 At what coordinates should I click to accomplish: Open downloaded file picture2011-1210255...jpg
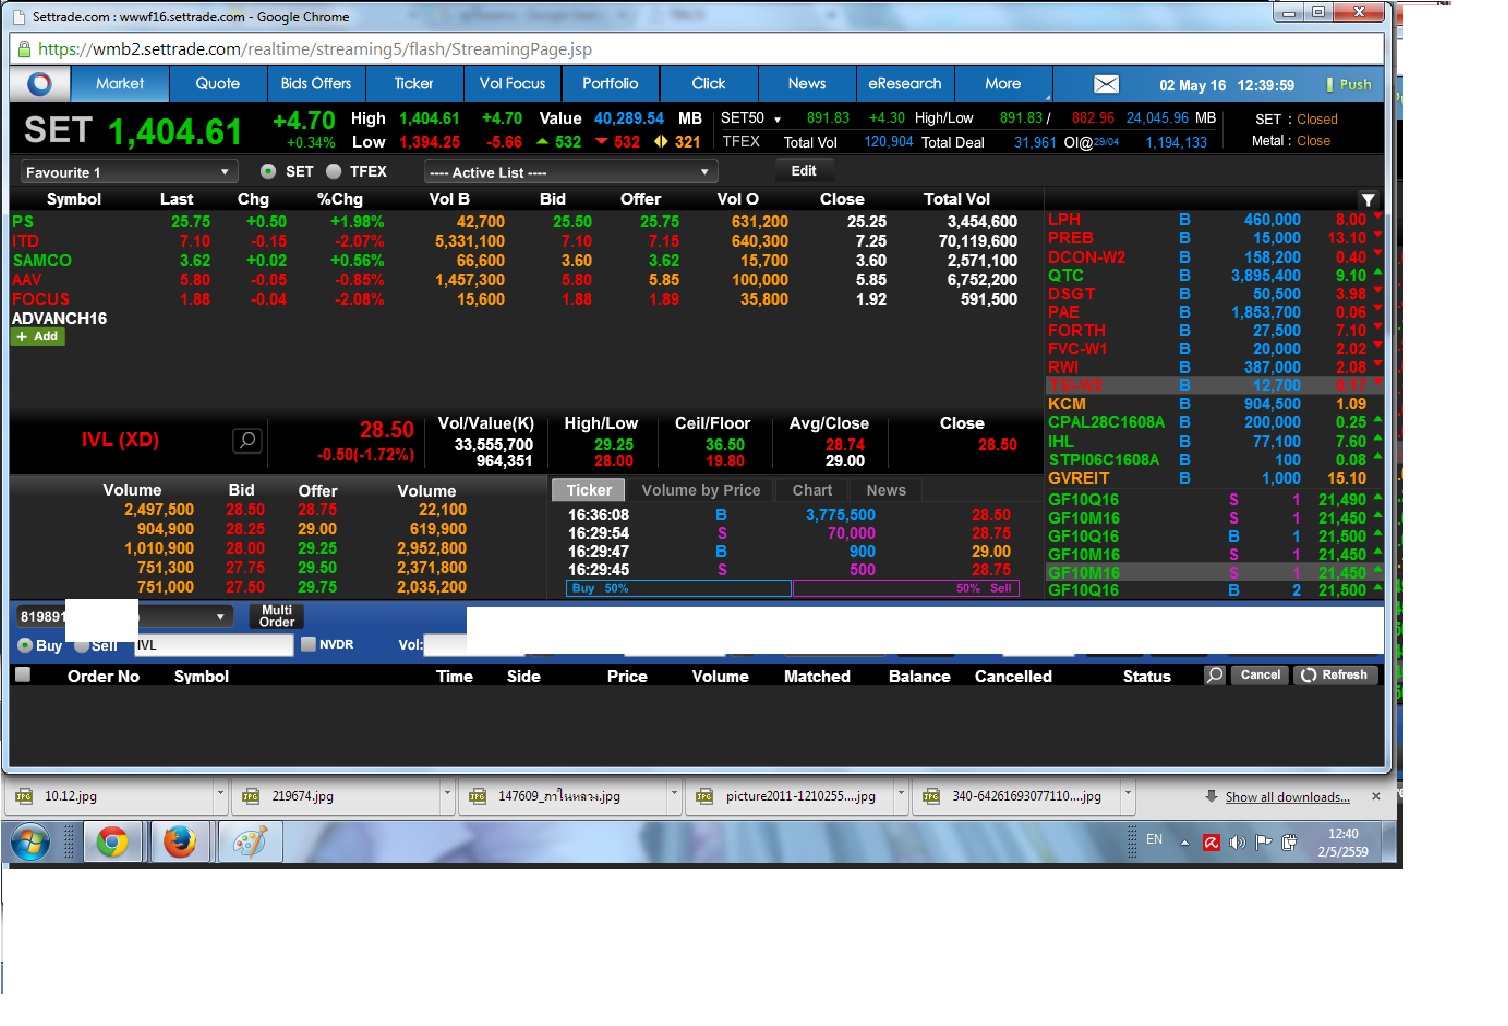point(790,796)
